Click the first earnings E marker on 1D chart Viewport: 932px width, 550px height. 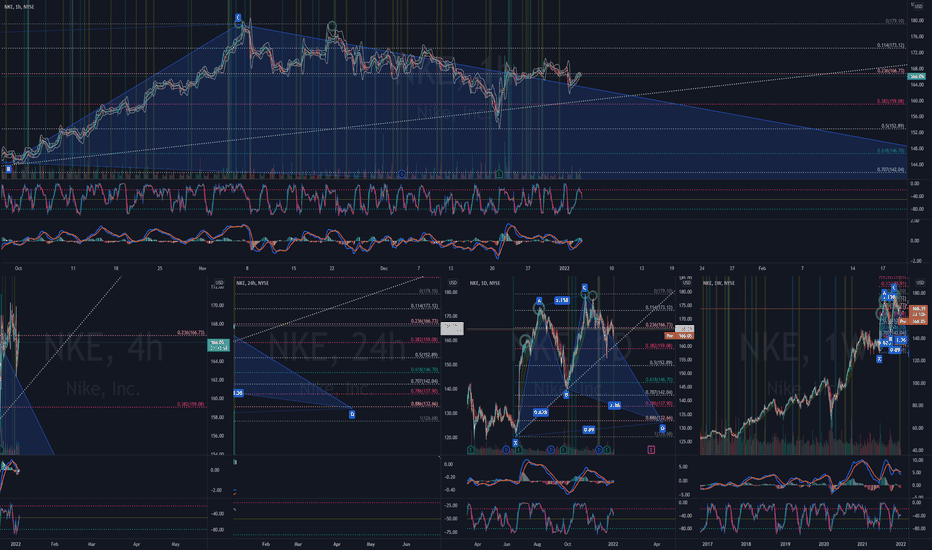click(x=471, y=450)
